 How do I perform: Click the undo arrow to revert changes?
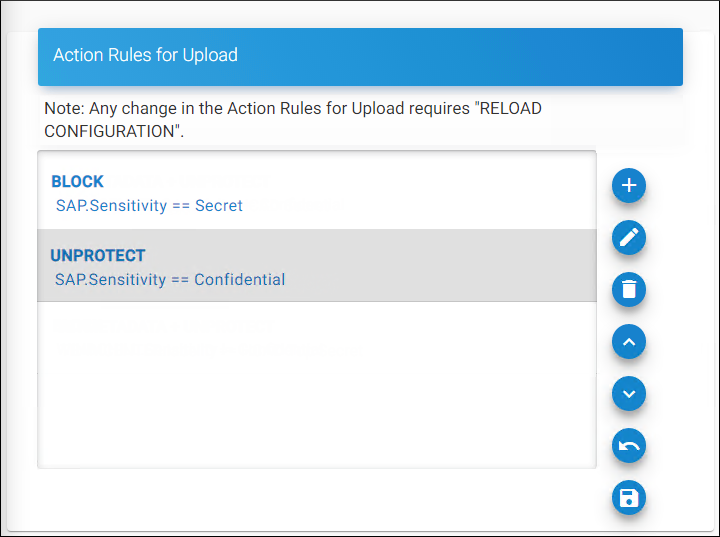[629, 446]
